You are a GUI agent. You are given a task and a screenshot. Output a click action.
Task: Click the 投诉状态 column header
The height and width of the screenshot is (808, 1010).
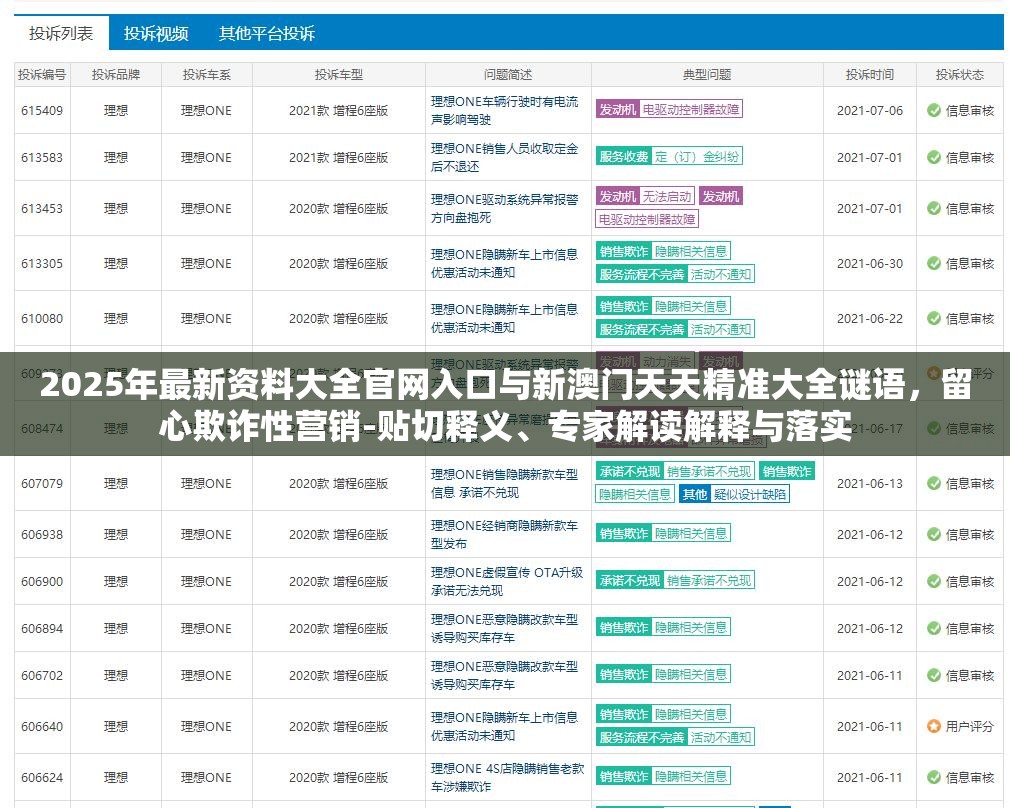(x=960, y=75)
